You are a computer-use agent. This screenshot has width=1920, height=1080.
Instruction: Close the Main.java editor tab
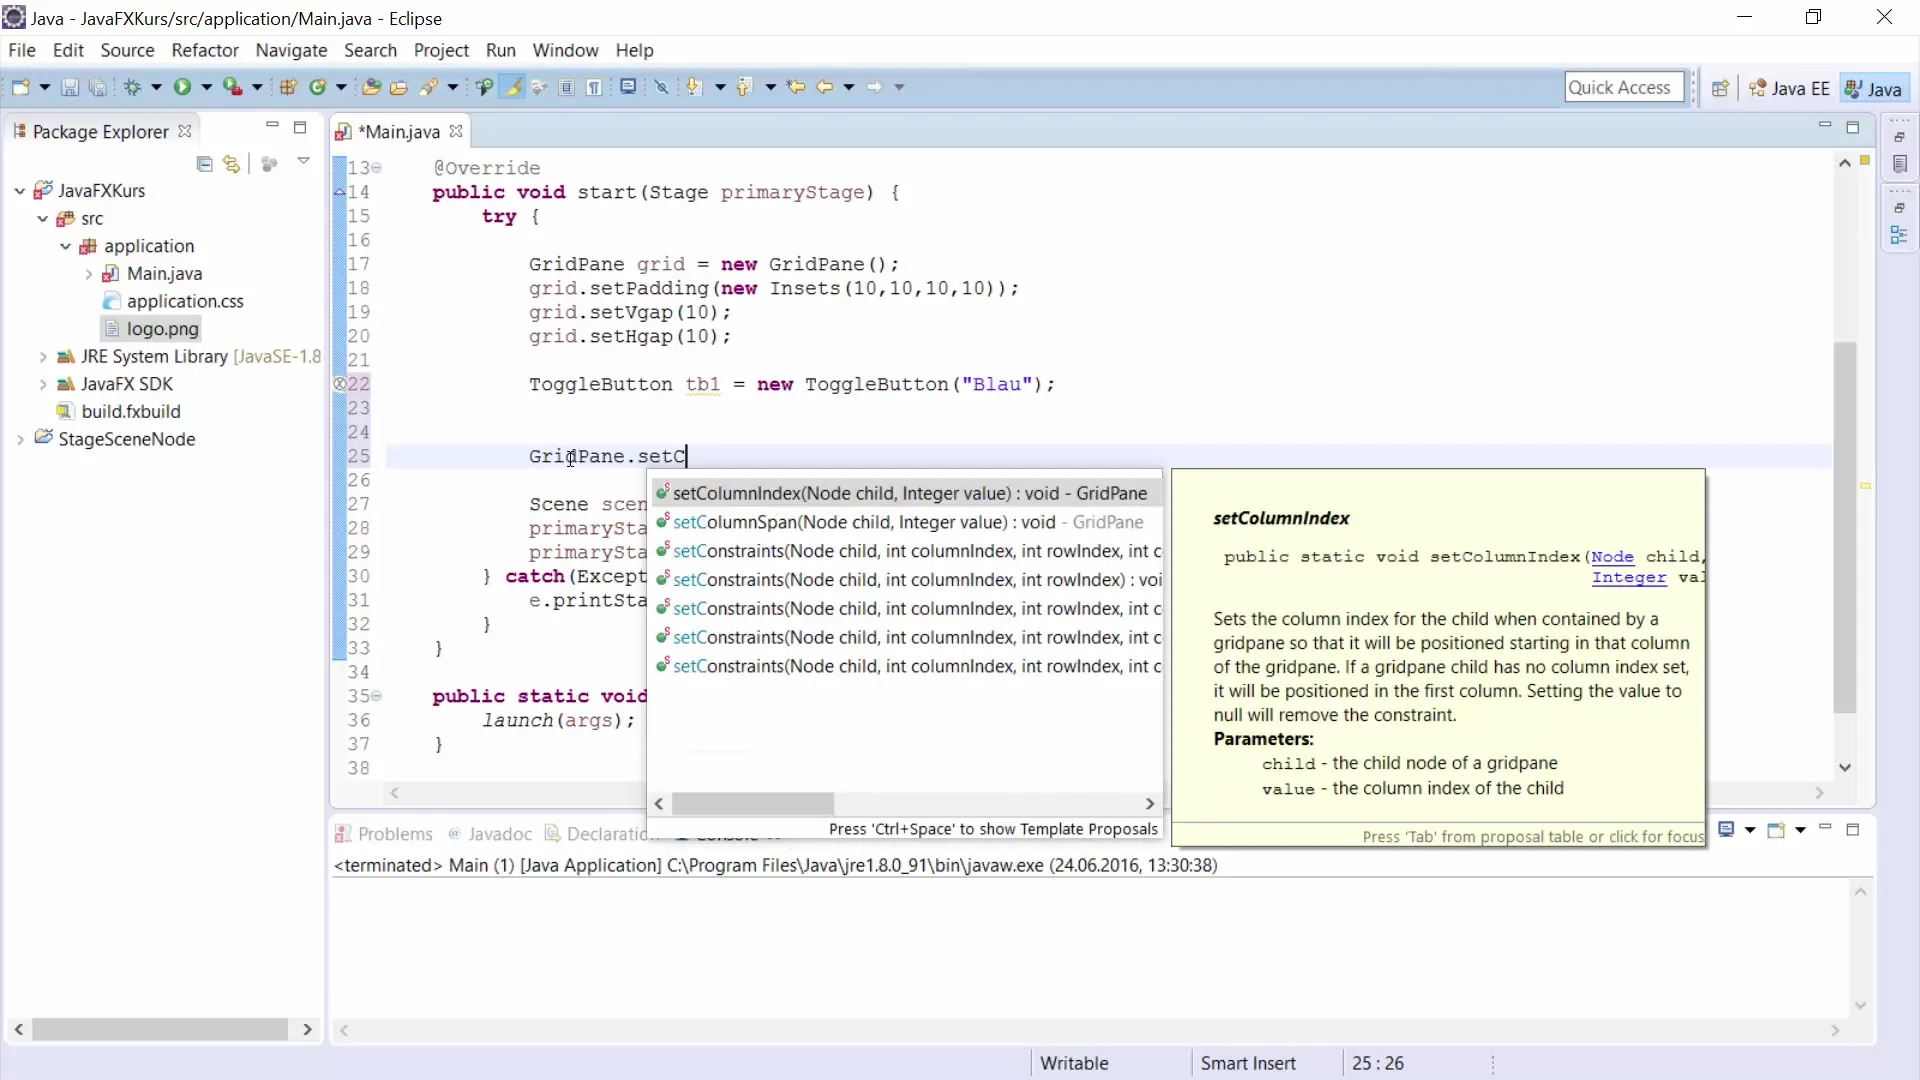pos(456,131)
